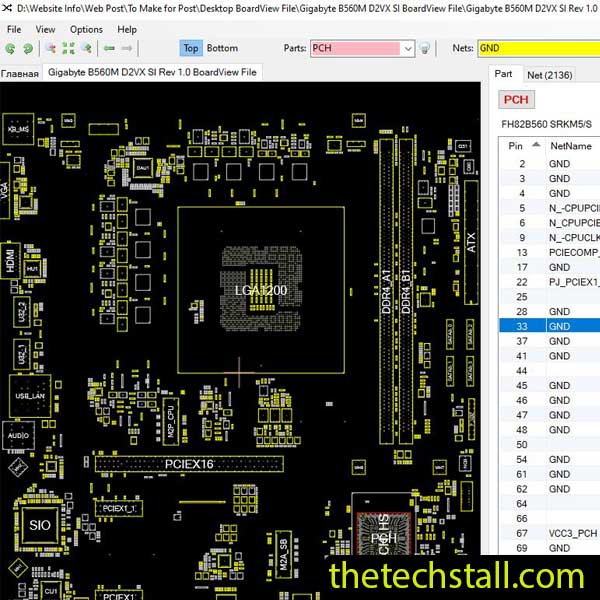The width and height of the screenshot is (600, 600).
Task: Click the HU1 chip near HDMI
Action: [32, 269]
